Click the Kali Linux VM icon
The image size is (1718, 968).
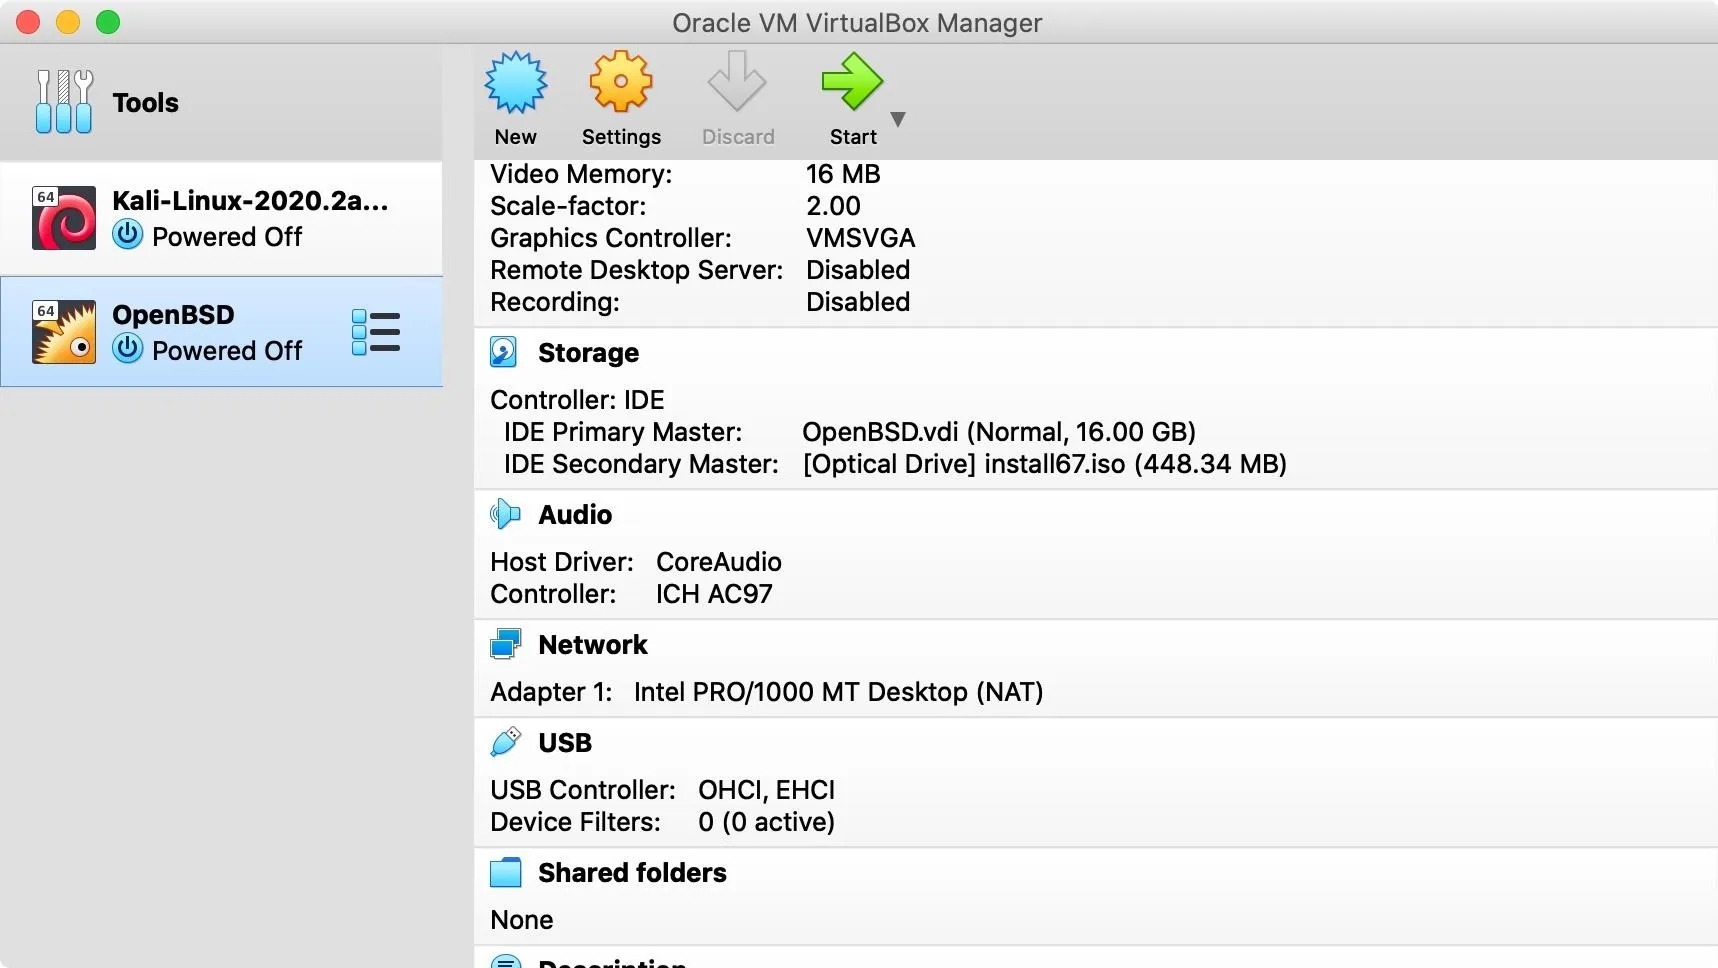point(64,218)
